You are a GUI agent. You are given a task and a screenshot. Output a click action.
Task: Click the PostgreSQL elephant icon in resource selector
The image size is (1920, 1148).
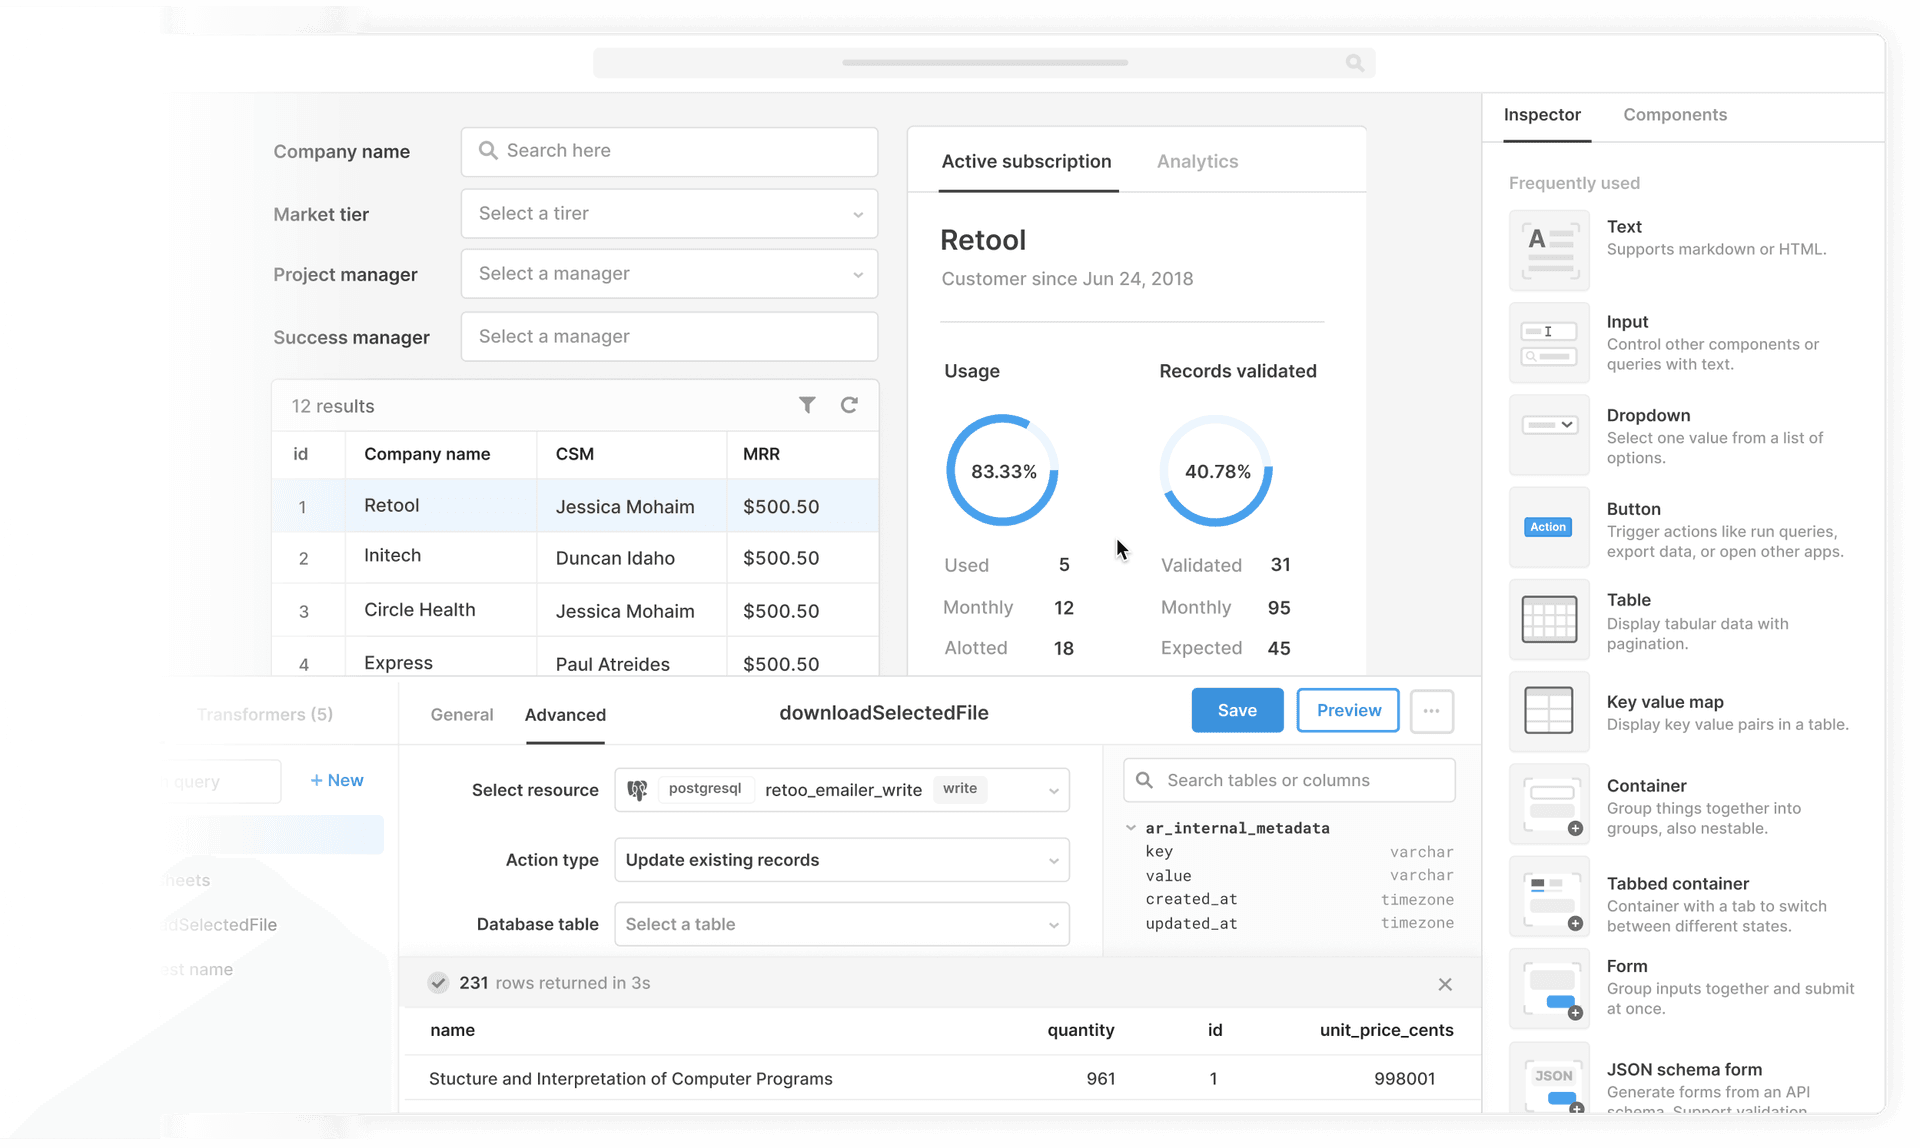coord(637,790)
